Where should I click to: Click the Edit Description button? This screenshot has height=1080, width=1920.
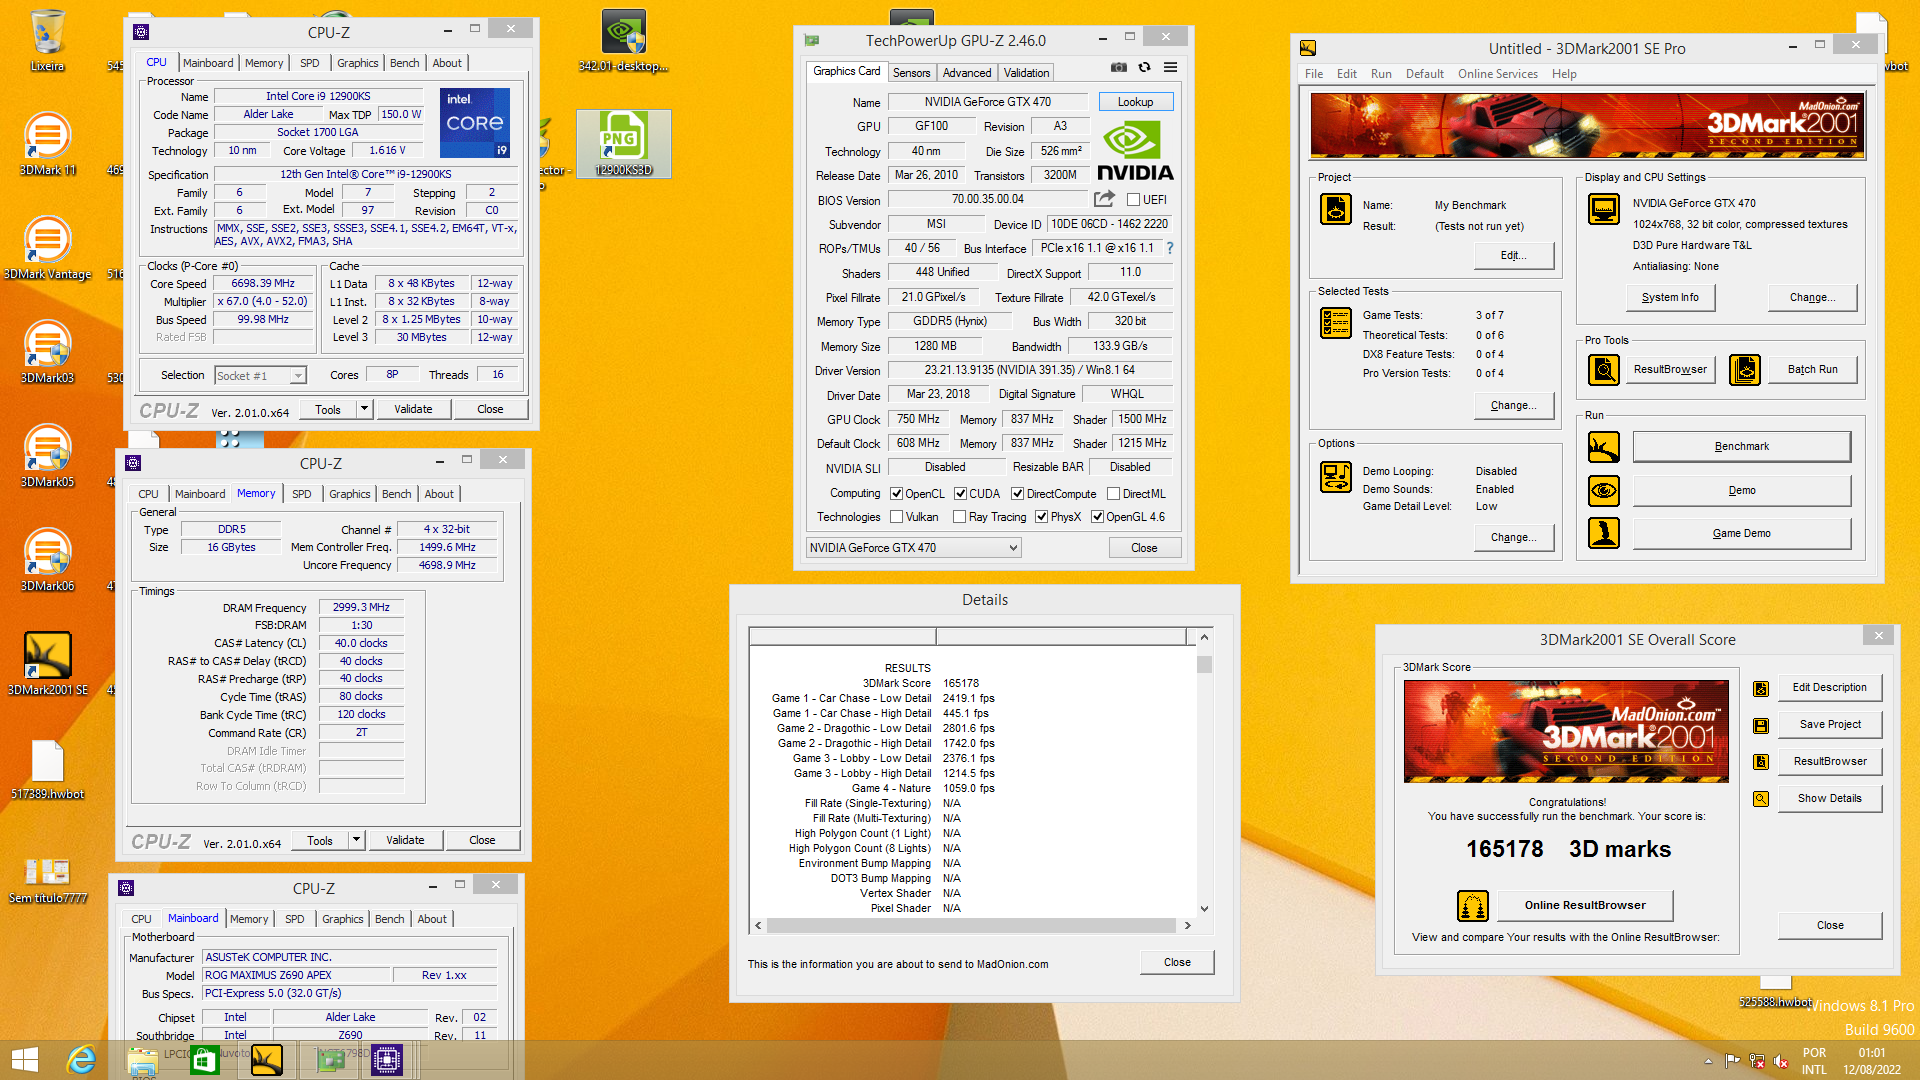coord(1829,688)
